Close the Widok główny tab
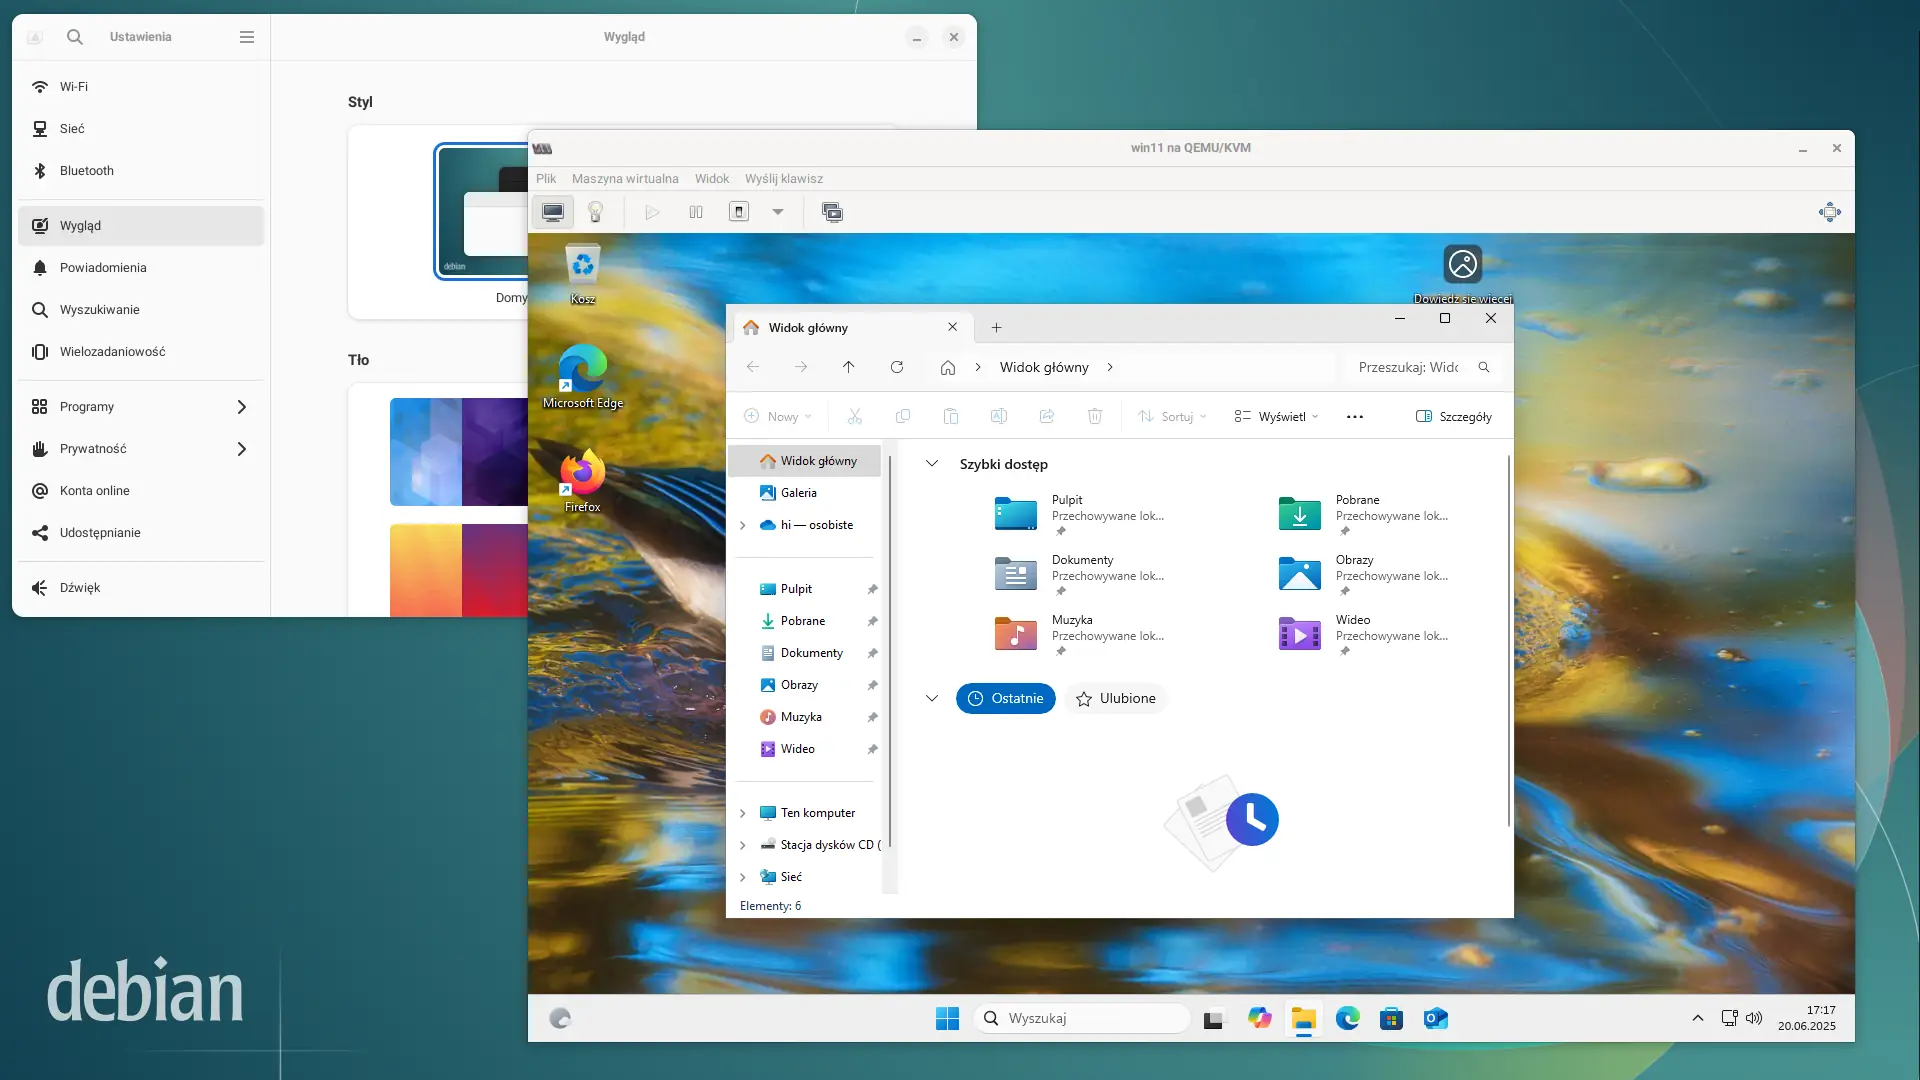Viewport: 1920px width, 1080px height. [x=953, y=327]
